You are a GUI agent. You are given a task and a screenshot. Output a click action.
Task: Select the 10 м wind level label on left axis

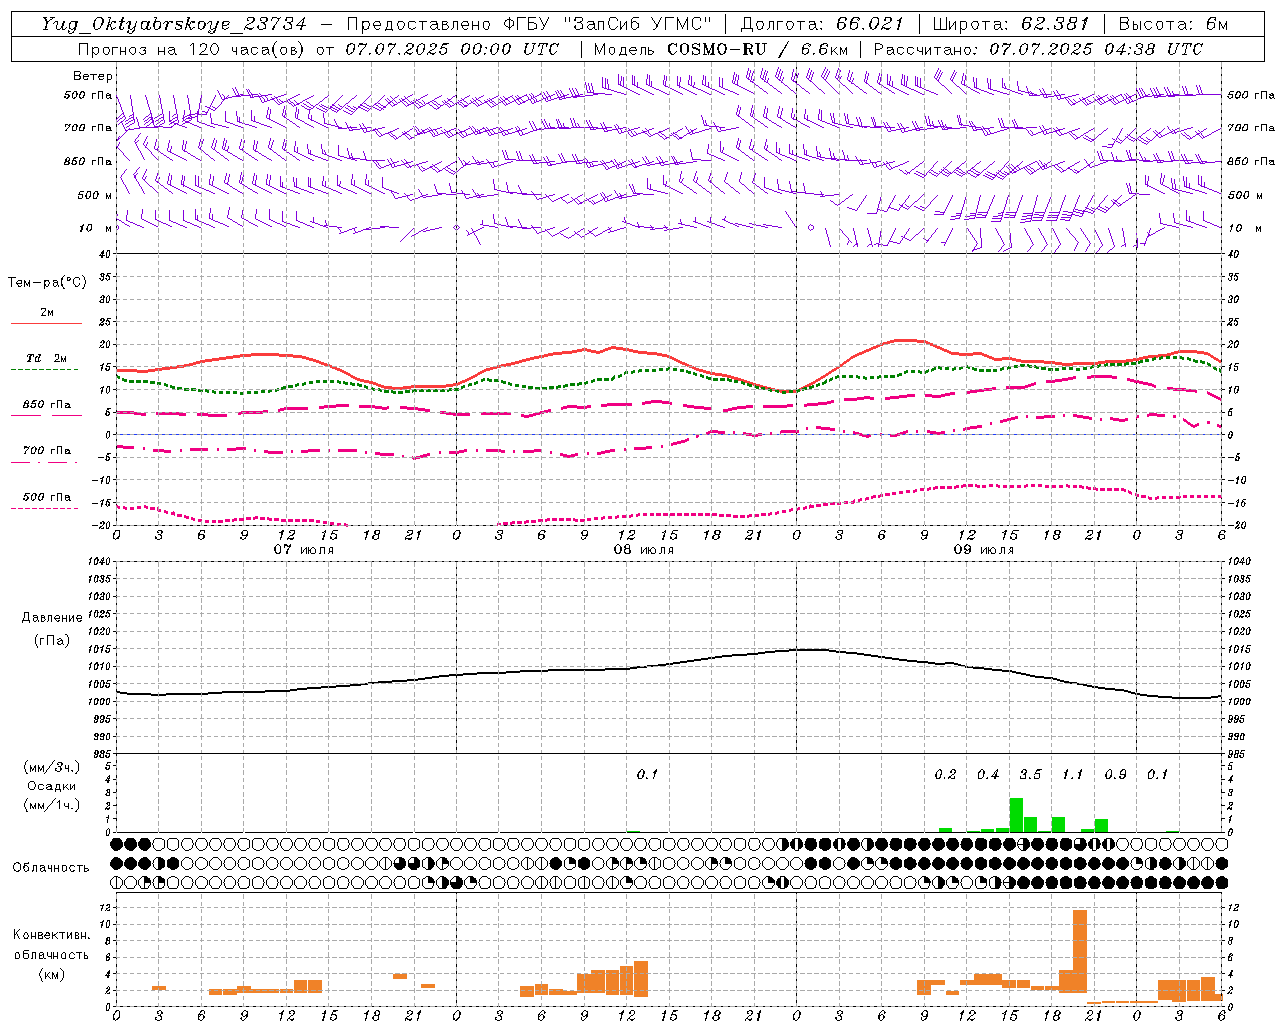click(95, 228)
